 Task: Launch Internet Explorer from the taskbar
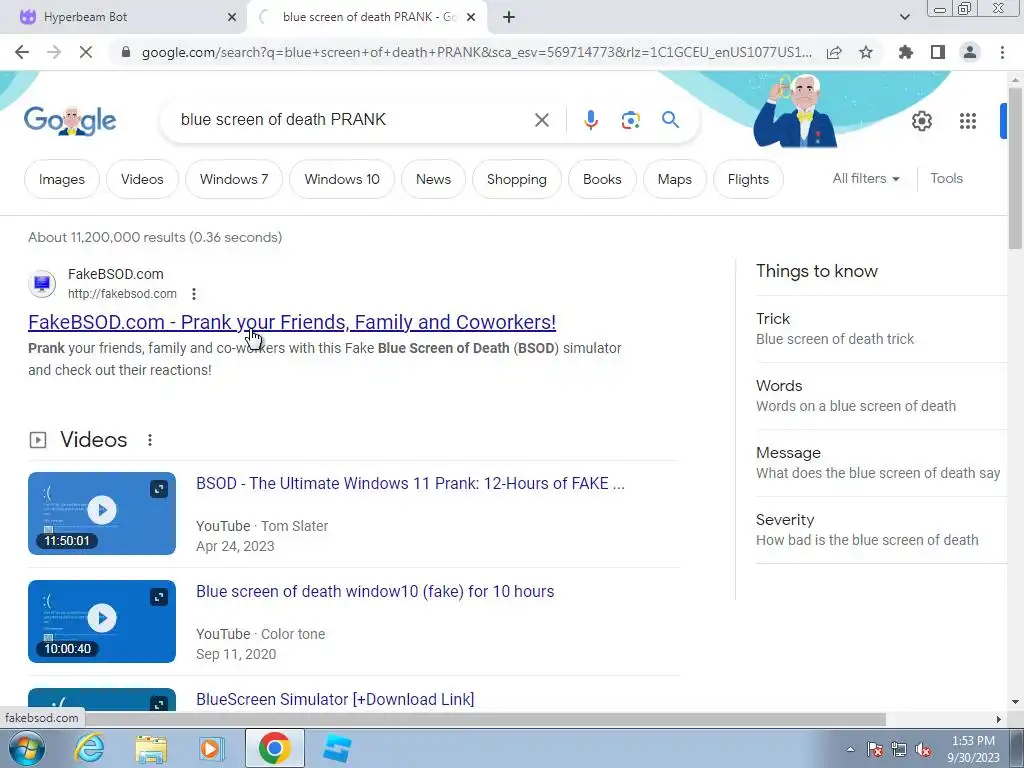(x=89, y=748)
